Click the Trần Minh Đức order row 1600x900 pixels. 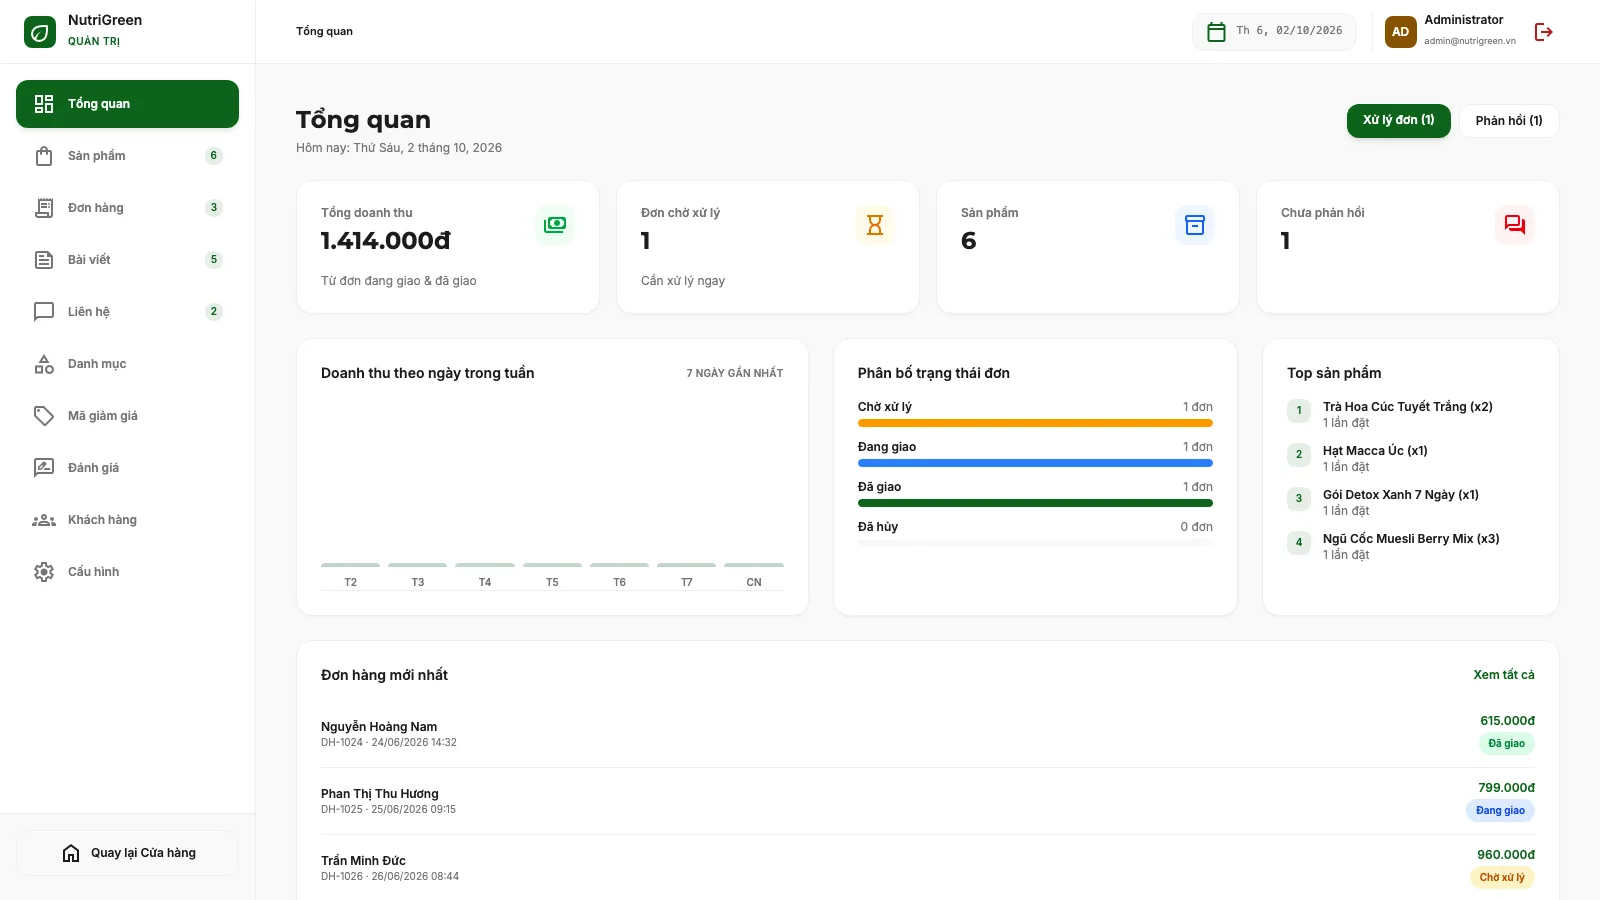pyautogui.click(x=927, y=868)
